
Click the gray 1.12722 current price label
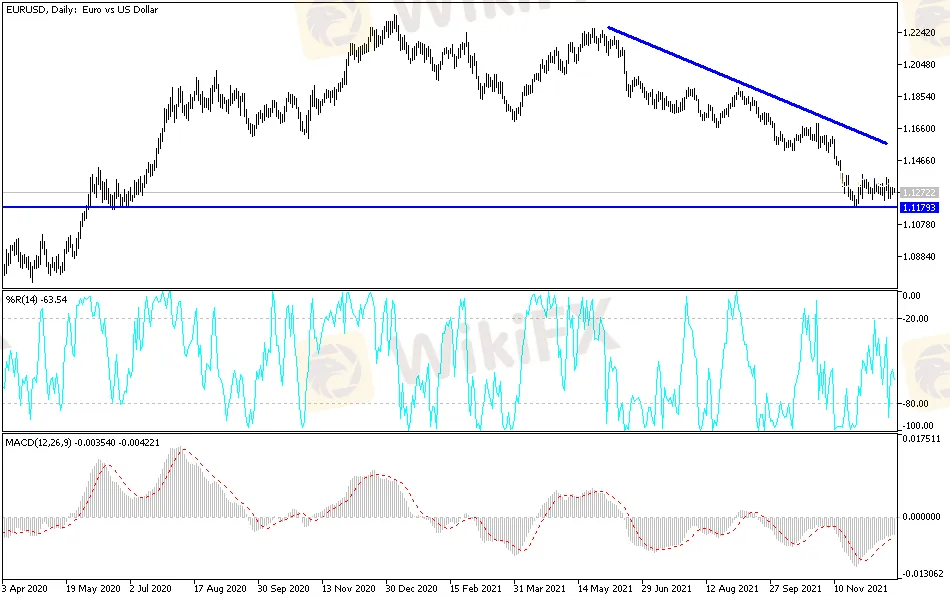[919, 192]
